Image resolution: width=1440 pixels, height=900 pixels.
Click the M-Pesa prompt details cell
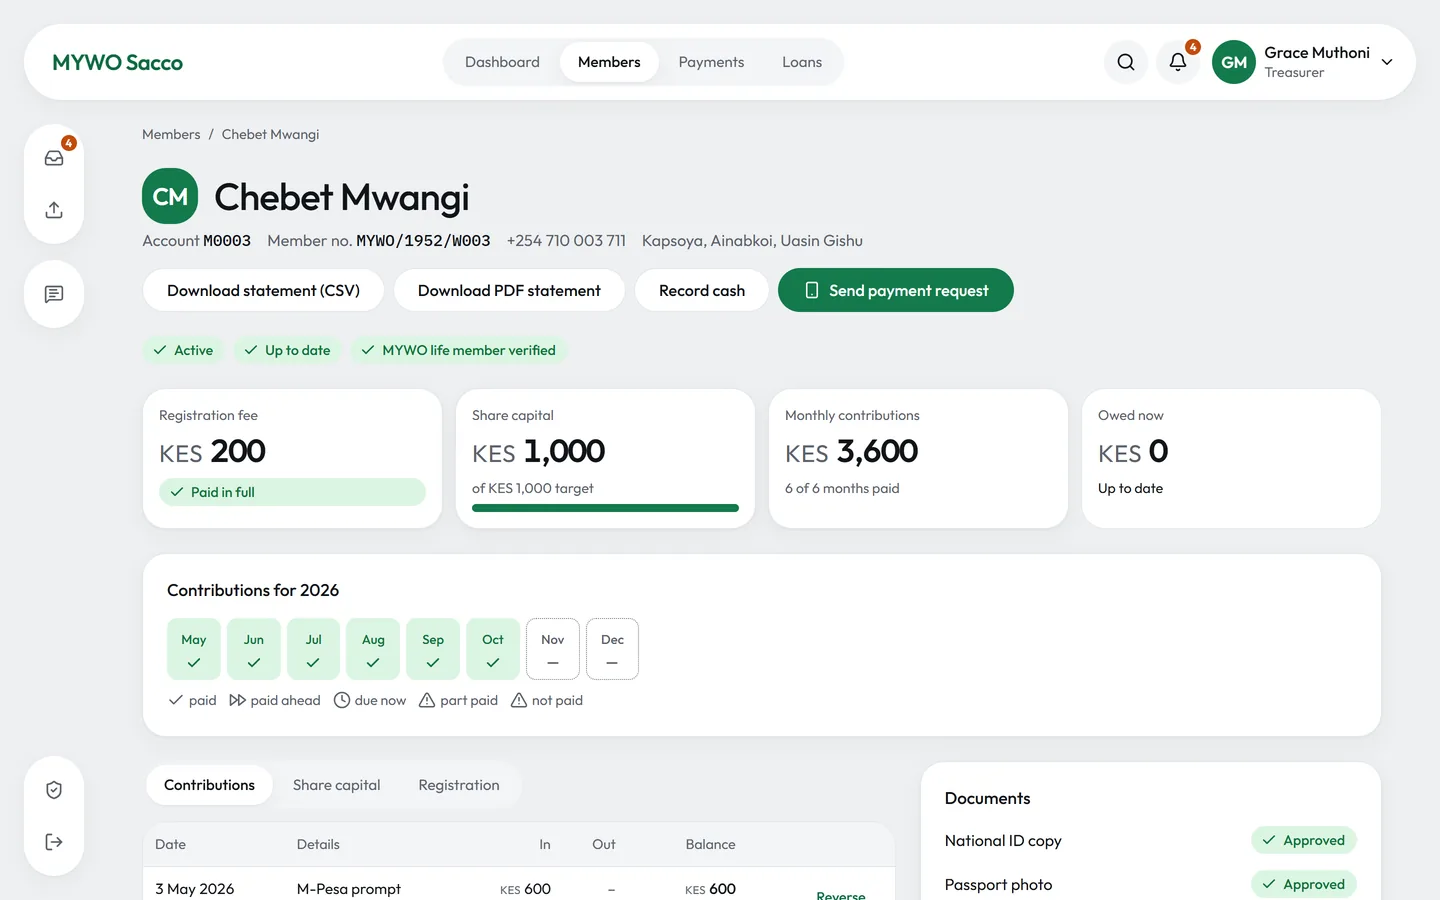click(349, 889)
